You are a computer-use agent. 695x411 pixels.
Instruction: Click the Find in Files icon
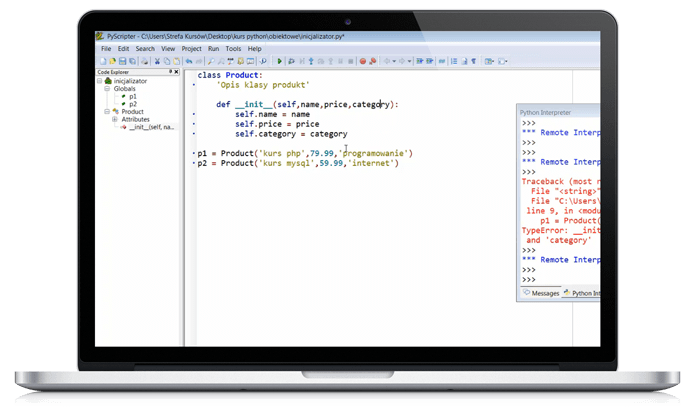point(241,61)
